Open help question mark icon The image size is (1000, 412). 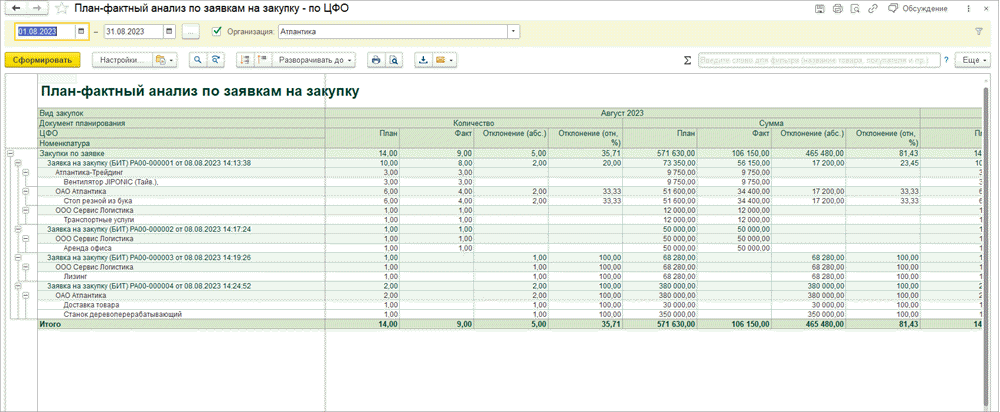pyautogui.click(x=946, y=59)
